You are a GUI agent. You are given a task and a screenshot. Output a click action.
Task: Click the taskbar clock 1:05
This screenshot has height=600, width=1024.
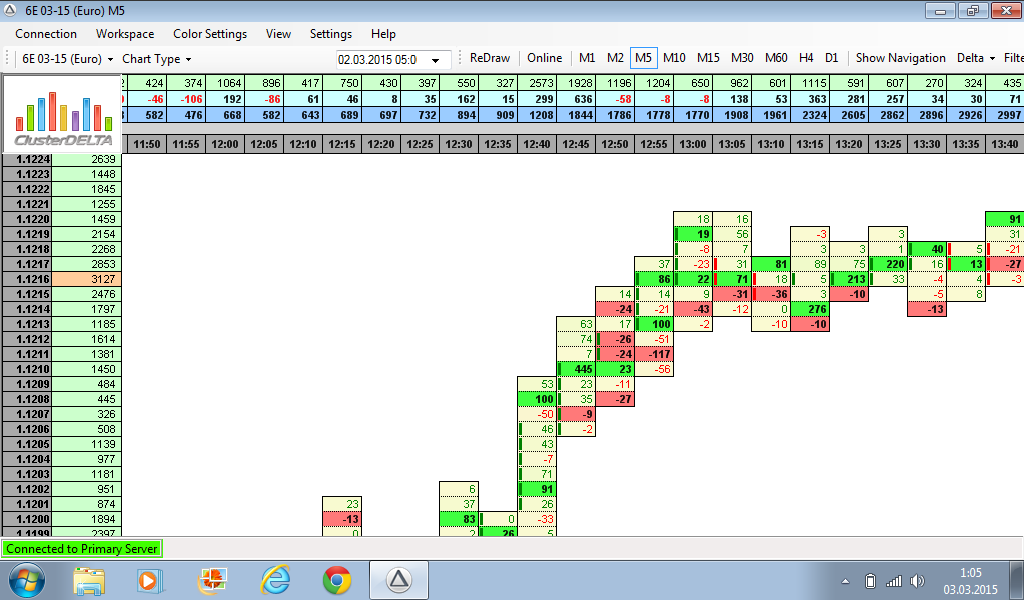(x=970, y=573)
